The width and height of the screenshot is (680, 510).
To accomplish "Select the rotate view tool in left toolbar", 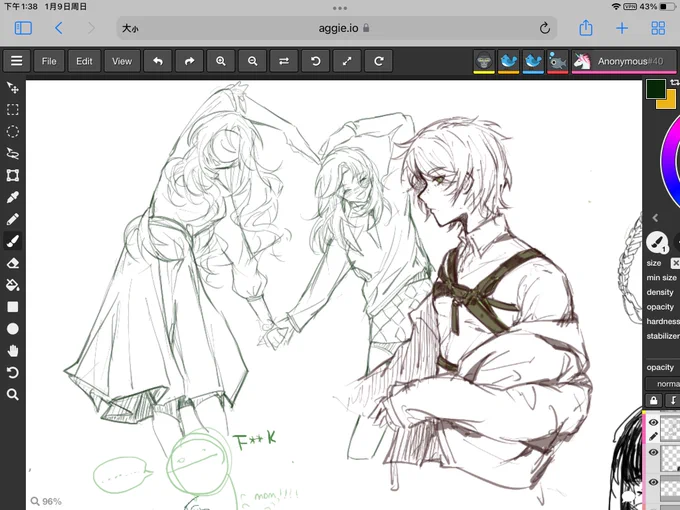I will (13, 373).
